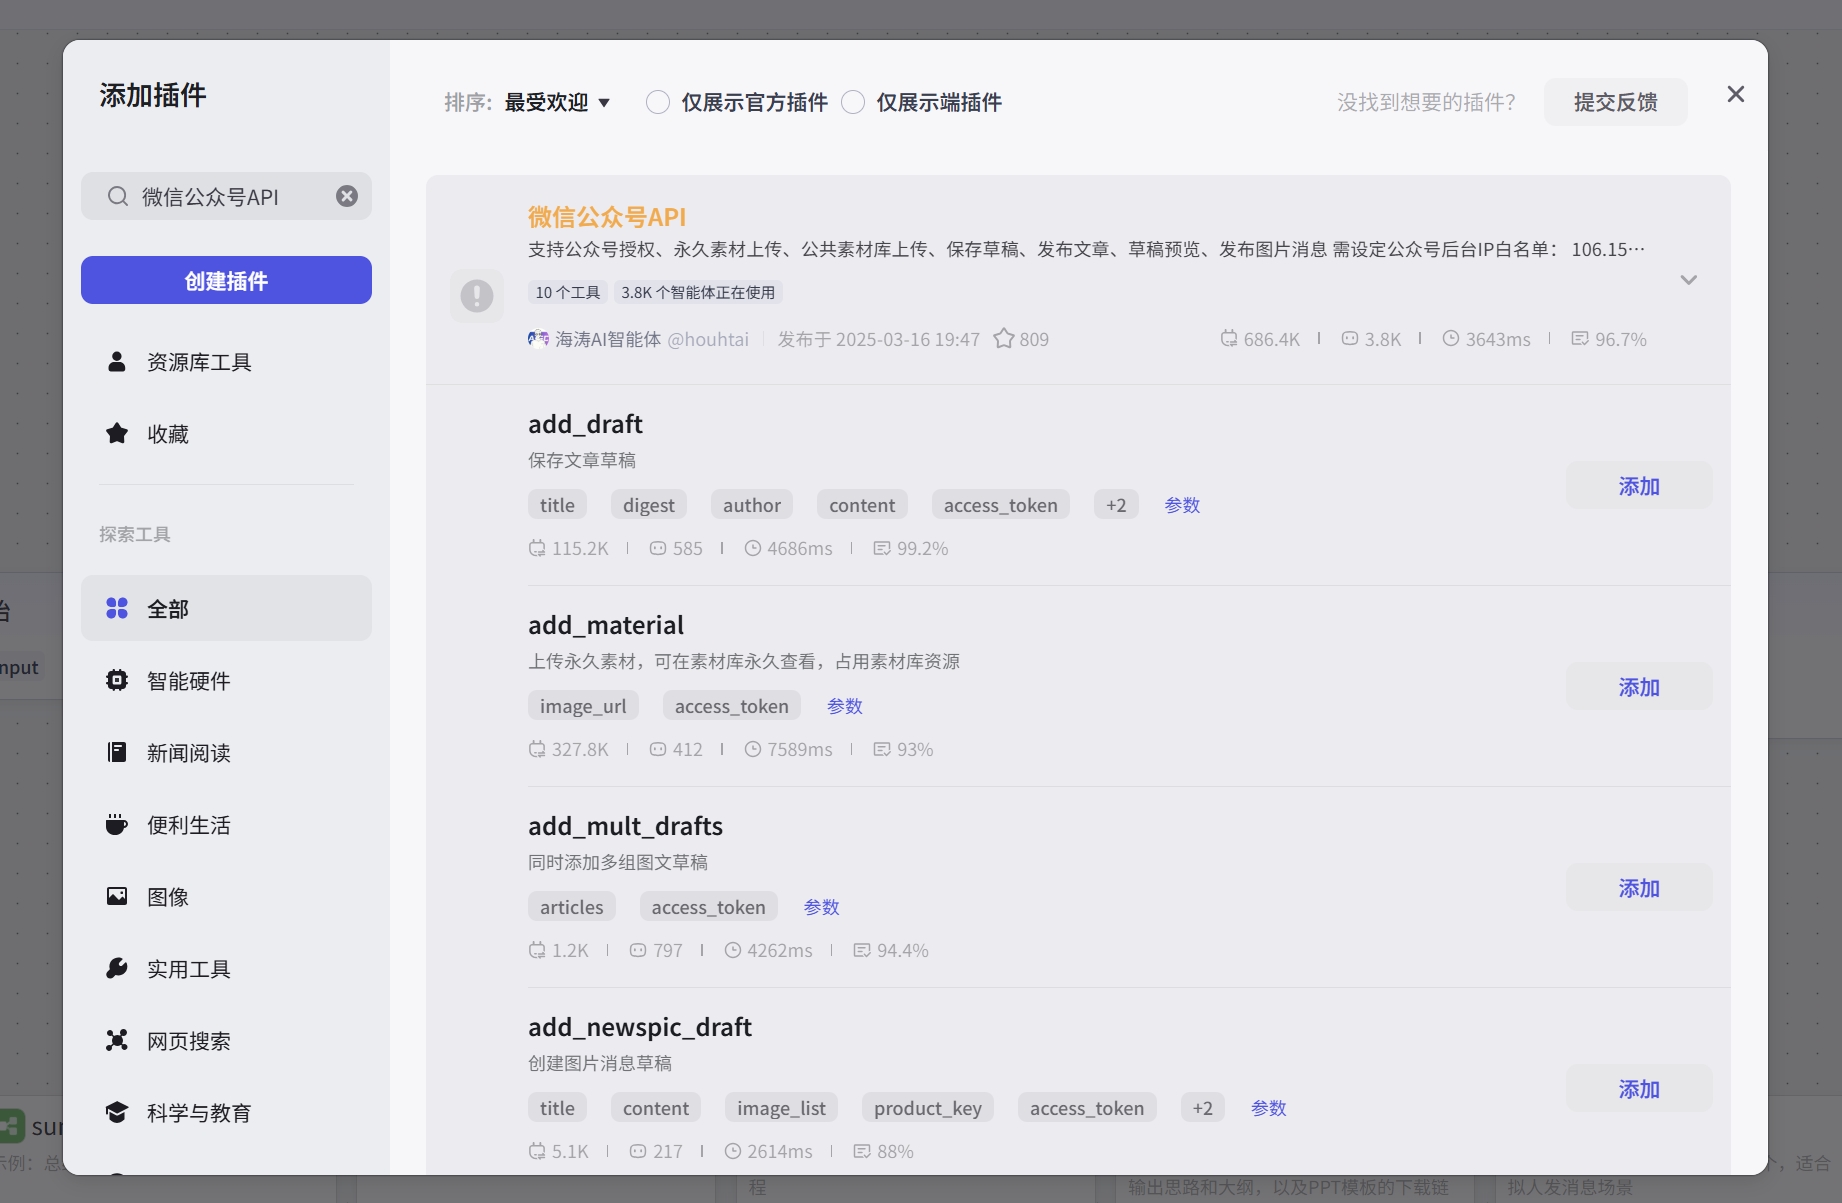This screenshot has width=1842, height=1203.
Task: Select the 实用工具 category
Action: coord(226,968)
